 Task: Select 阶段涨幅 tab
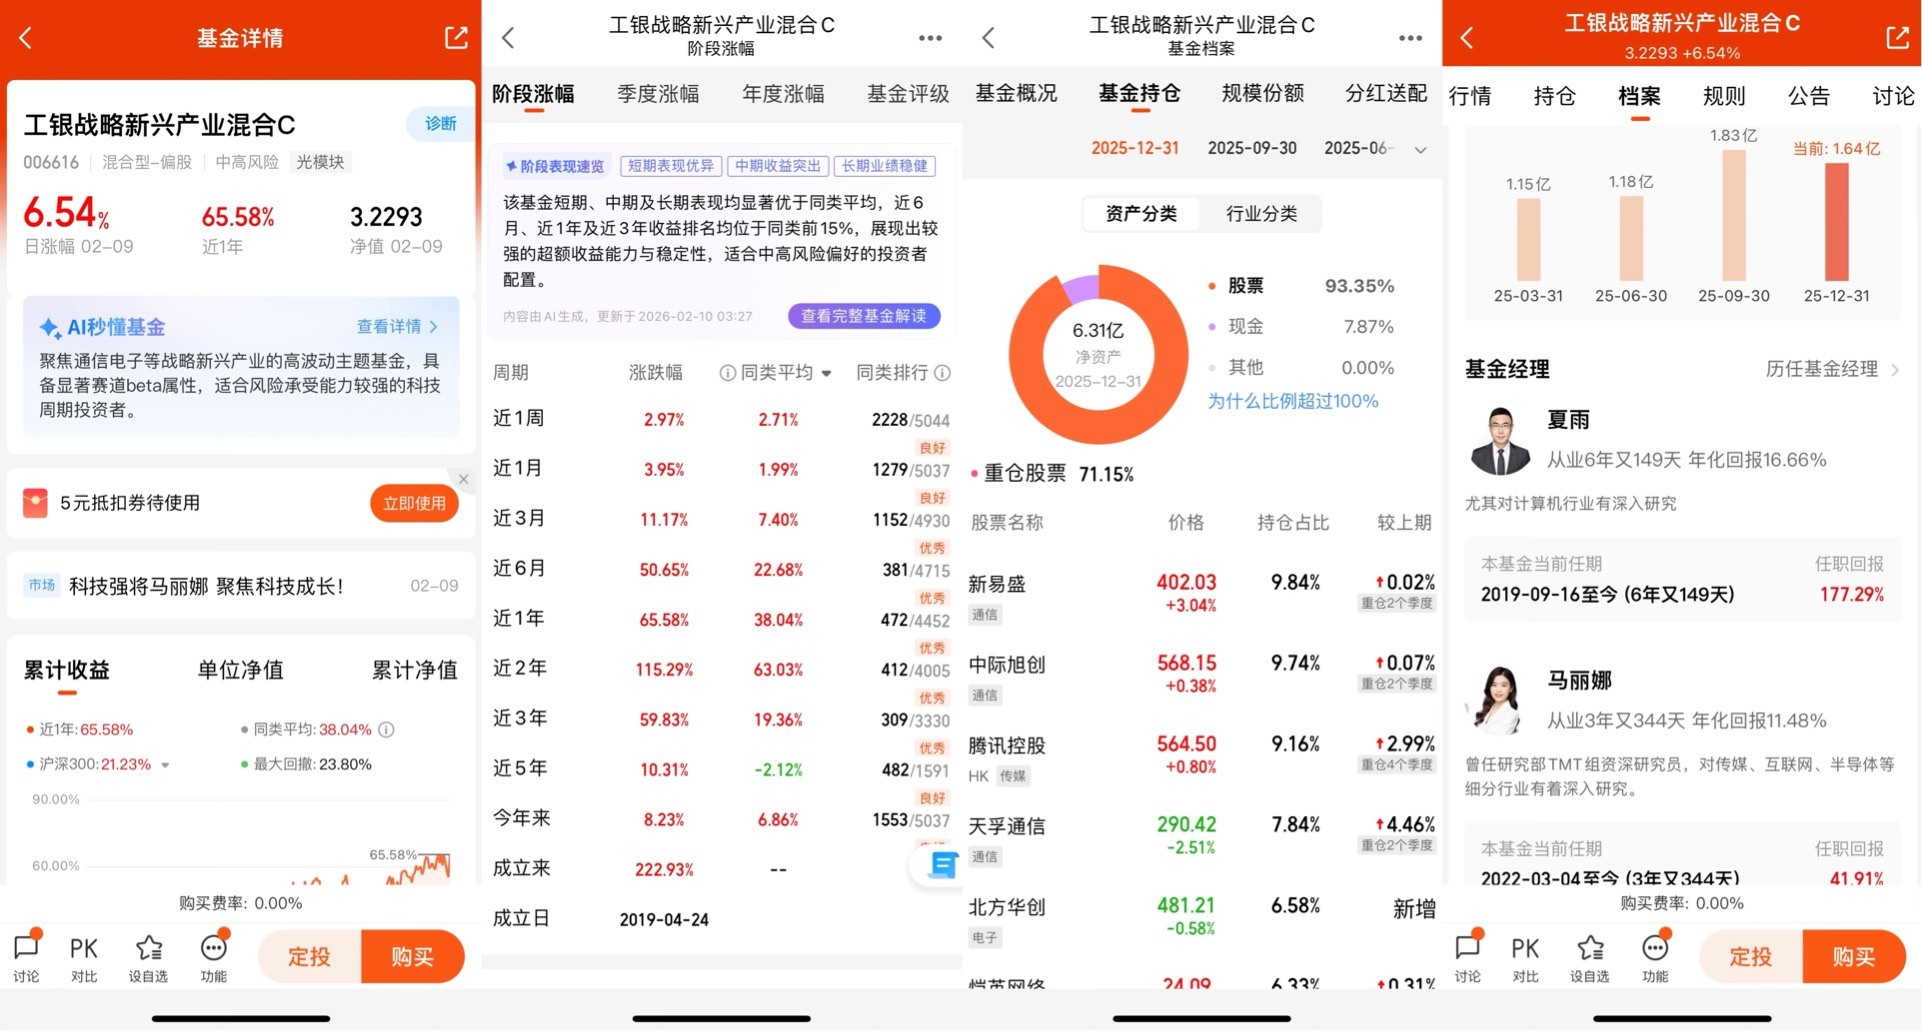pyautogui.click(x=533, y=94)
